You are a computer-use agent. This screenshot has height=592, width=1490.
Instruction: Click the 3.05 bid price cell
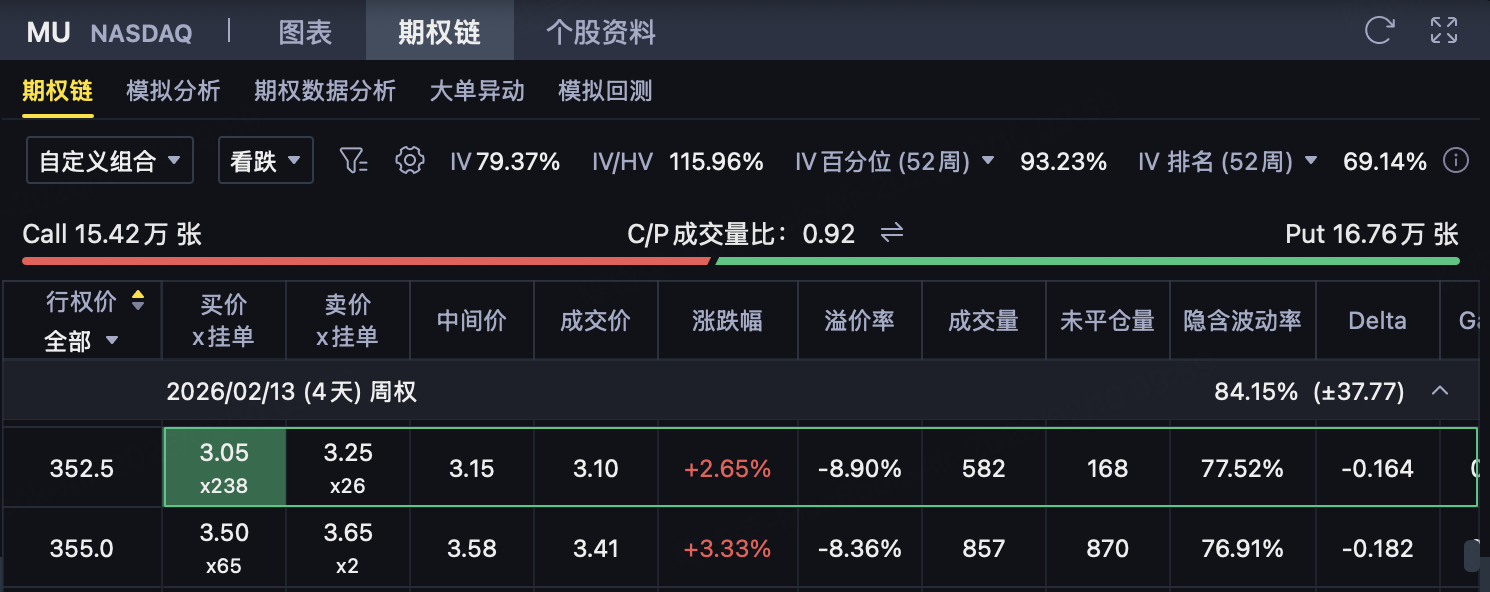224,467
